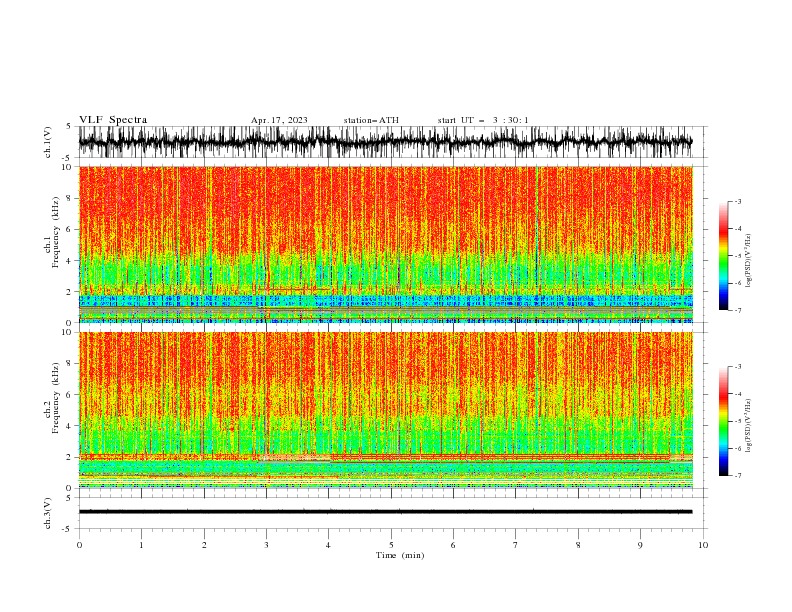
Task: Click the ch.1 spectrogram color scale bar
Action: click(x=723, y=256)
